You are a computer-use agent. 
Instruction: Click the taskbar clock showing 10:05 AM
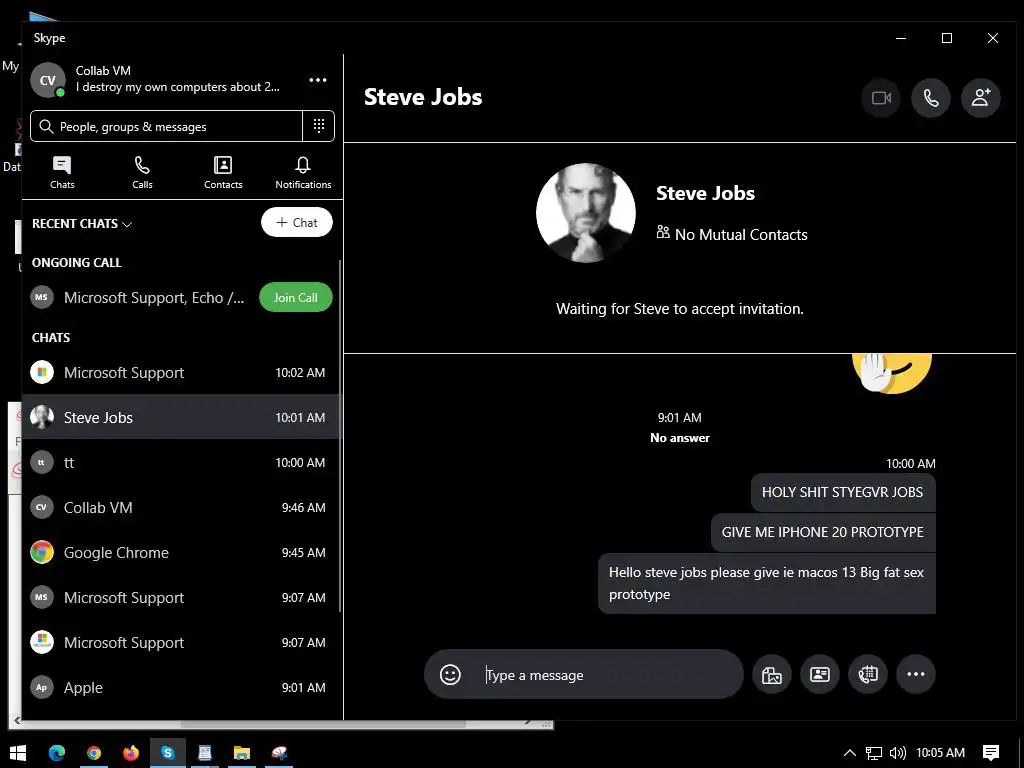pos(940,753)
